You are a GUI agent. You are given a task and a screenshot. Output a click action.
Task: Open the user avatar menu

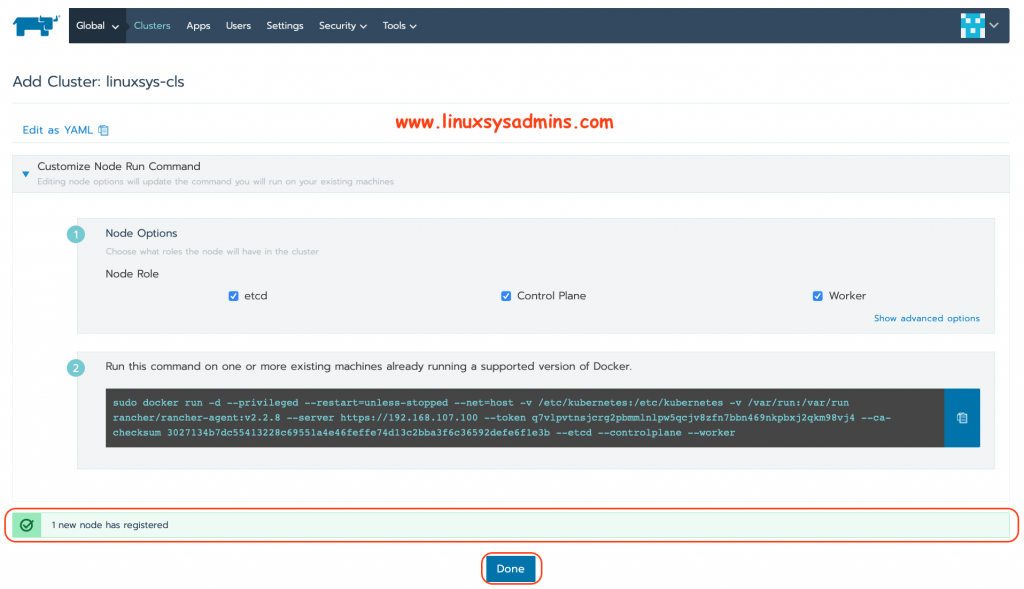click(972, 25)
